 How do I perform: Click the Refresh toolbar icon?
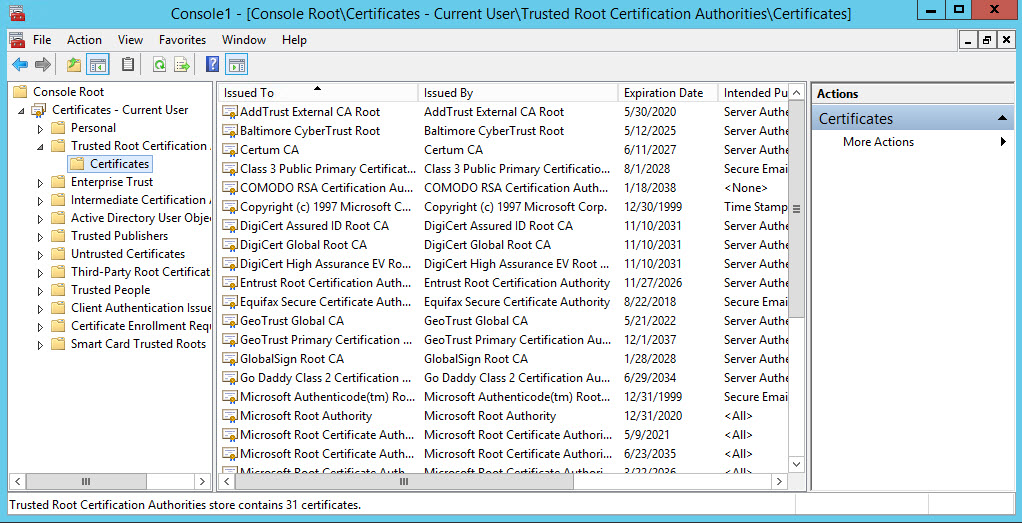tap(159, 65)
